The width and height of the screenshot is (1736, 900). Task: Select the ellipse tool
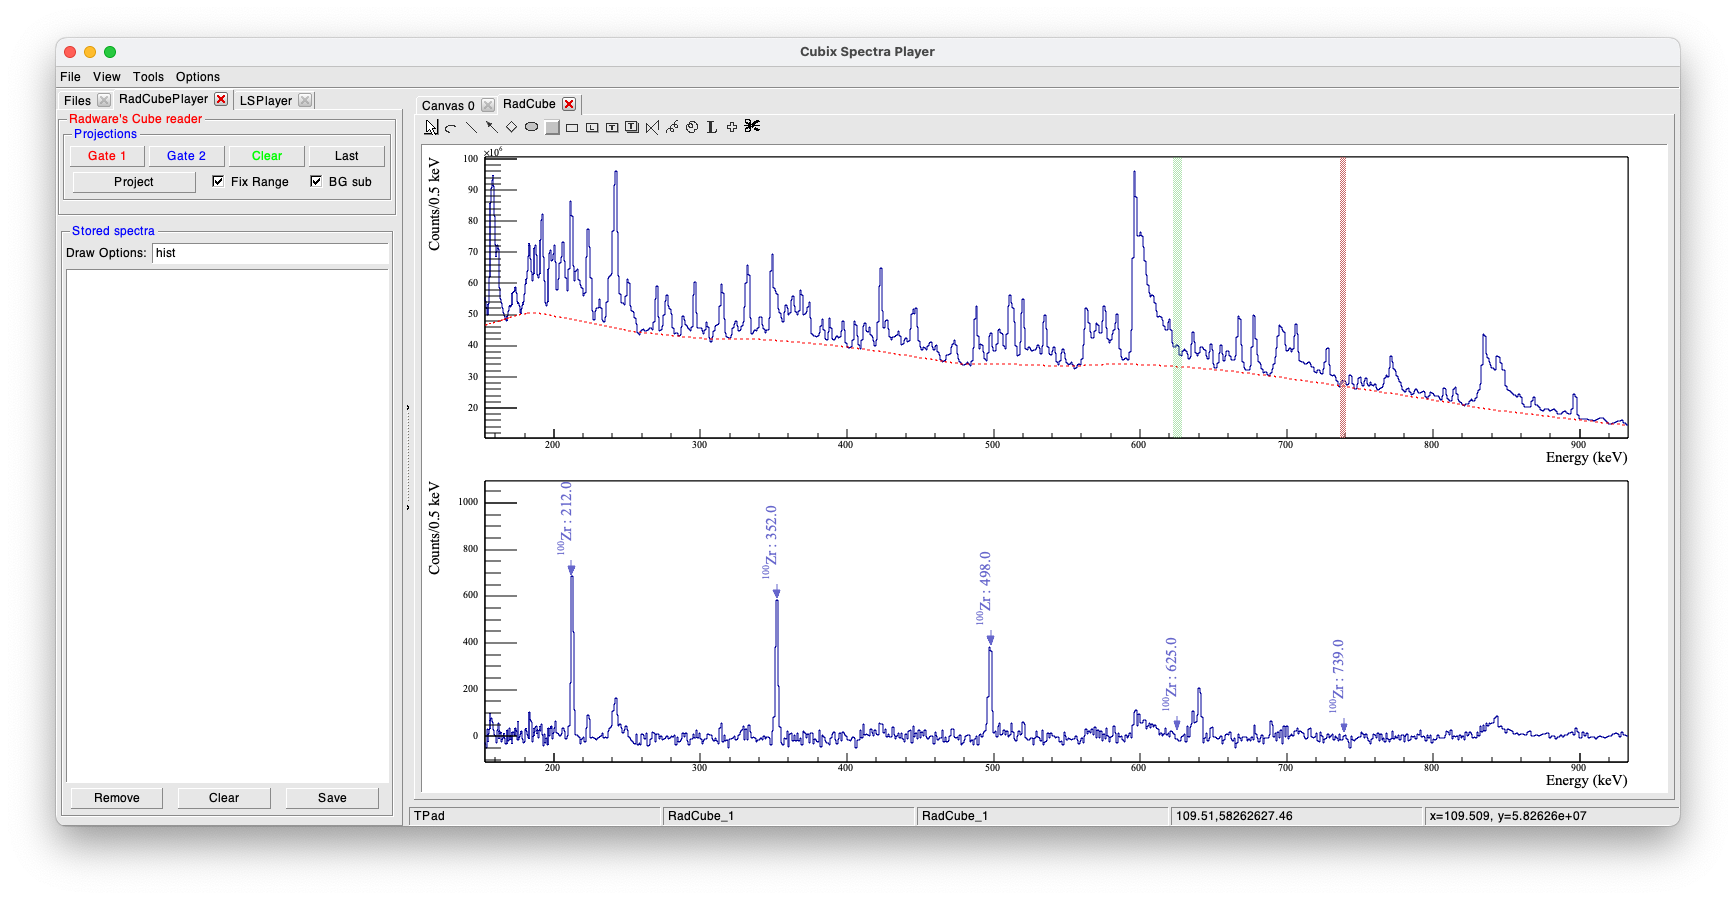click(x=531, y=127)
